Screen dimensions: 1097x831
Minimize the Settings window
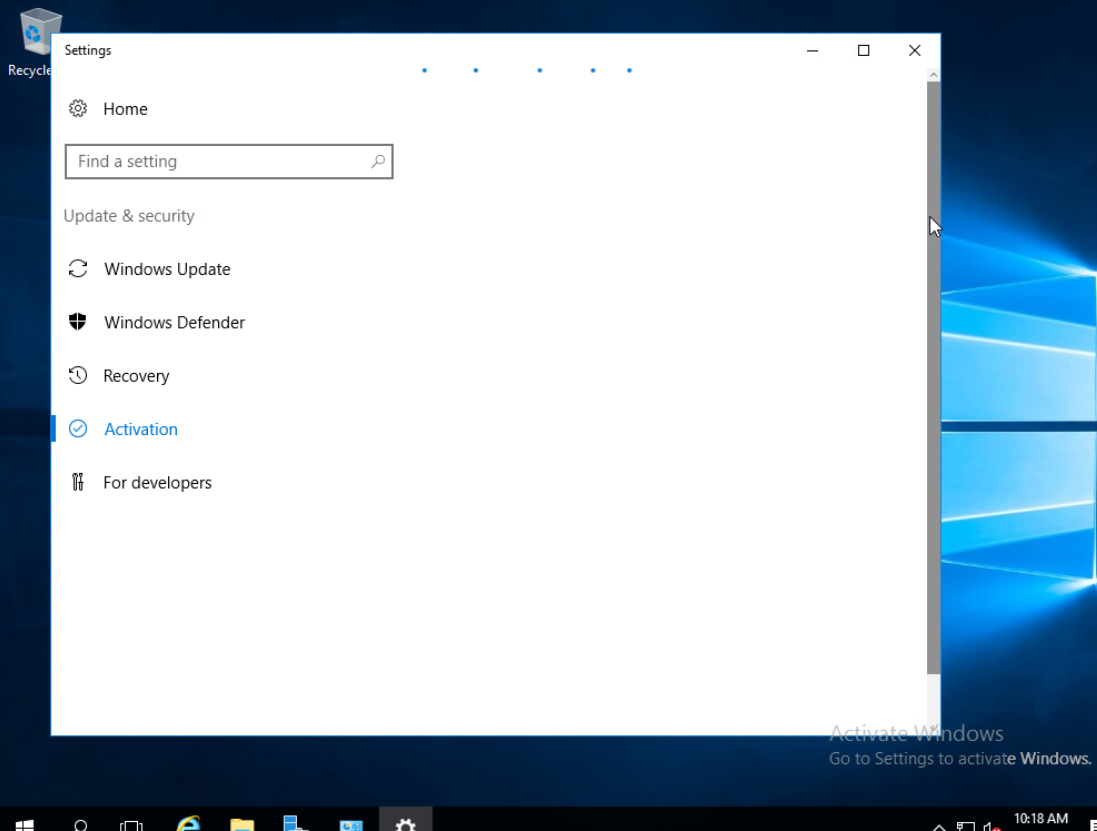[x=812, y=50]
